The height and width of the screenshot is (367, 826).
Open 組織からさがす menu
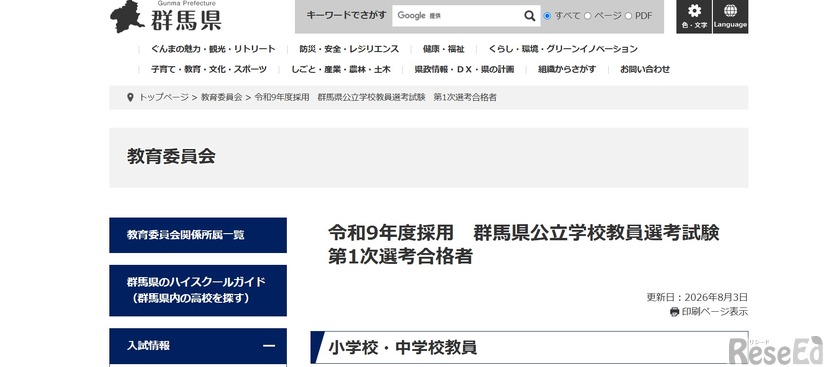point(567,69)
